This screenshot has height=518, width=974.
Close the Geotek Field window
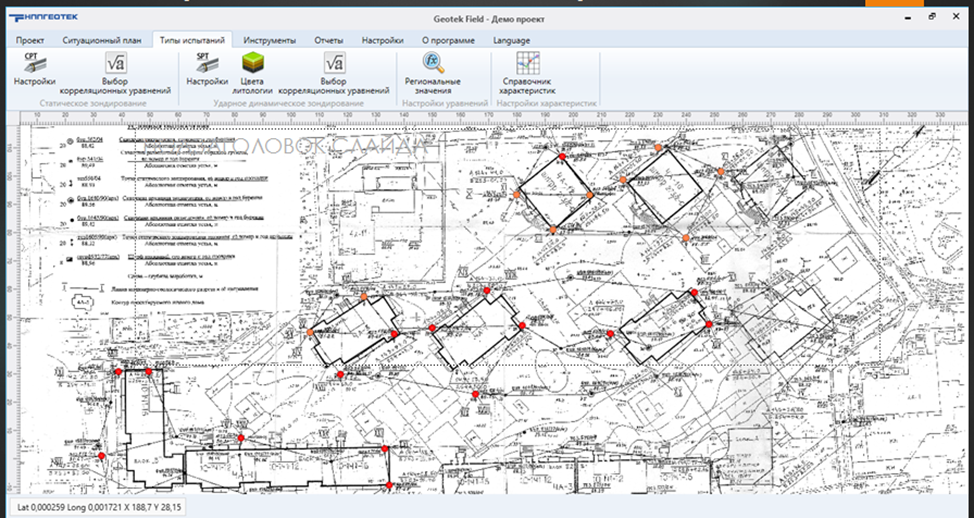point(955,18)
